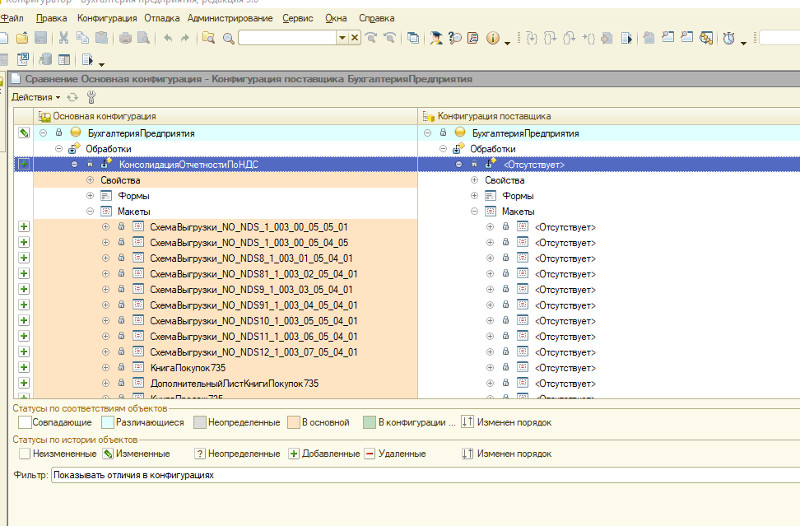Click the Конфигурация поставщика column header
Screen dimensions: 800x526
pos(494,117)
